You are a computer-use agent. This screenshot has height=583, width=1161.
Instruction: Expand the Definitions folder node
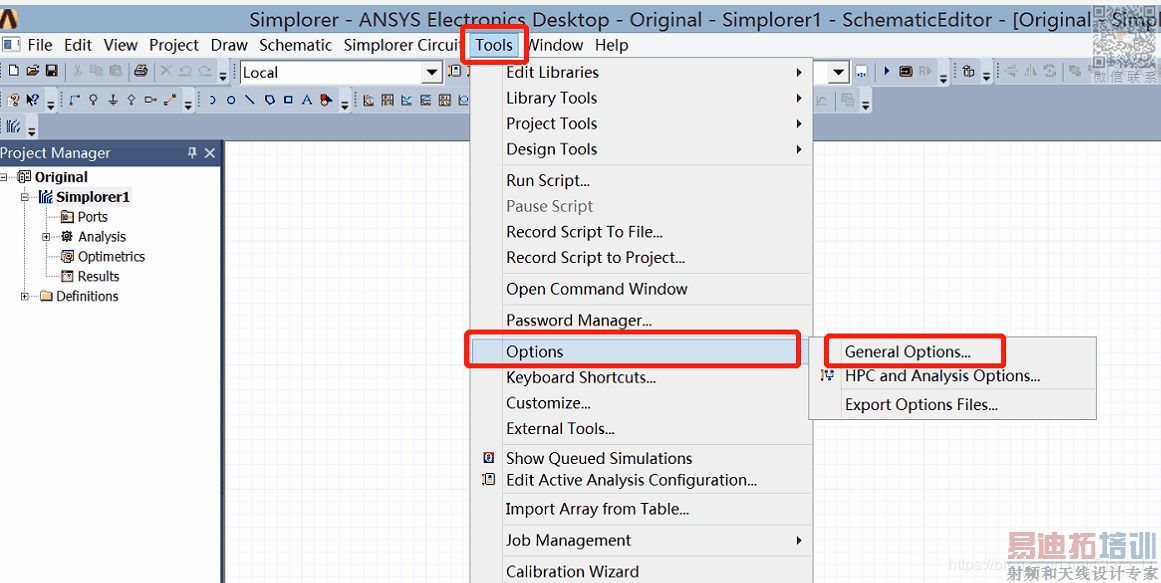[24, 296]
